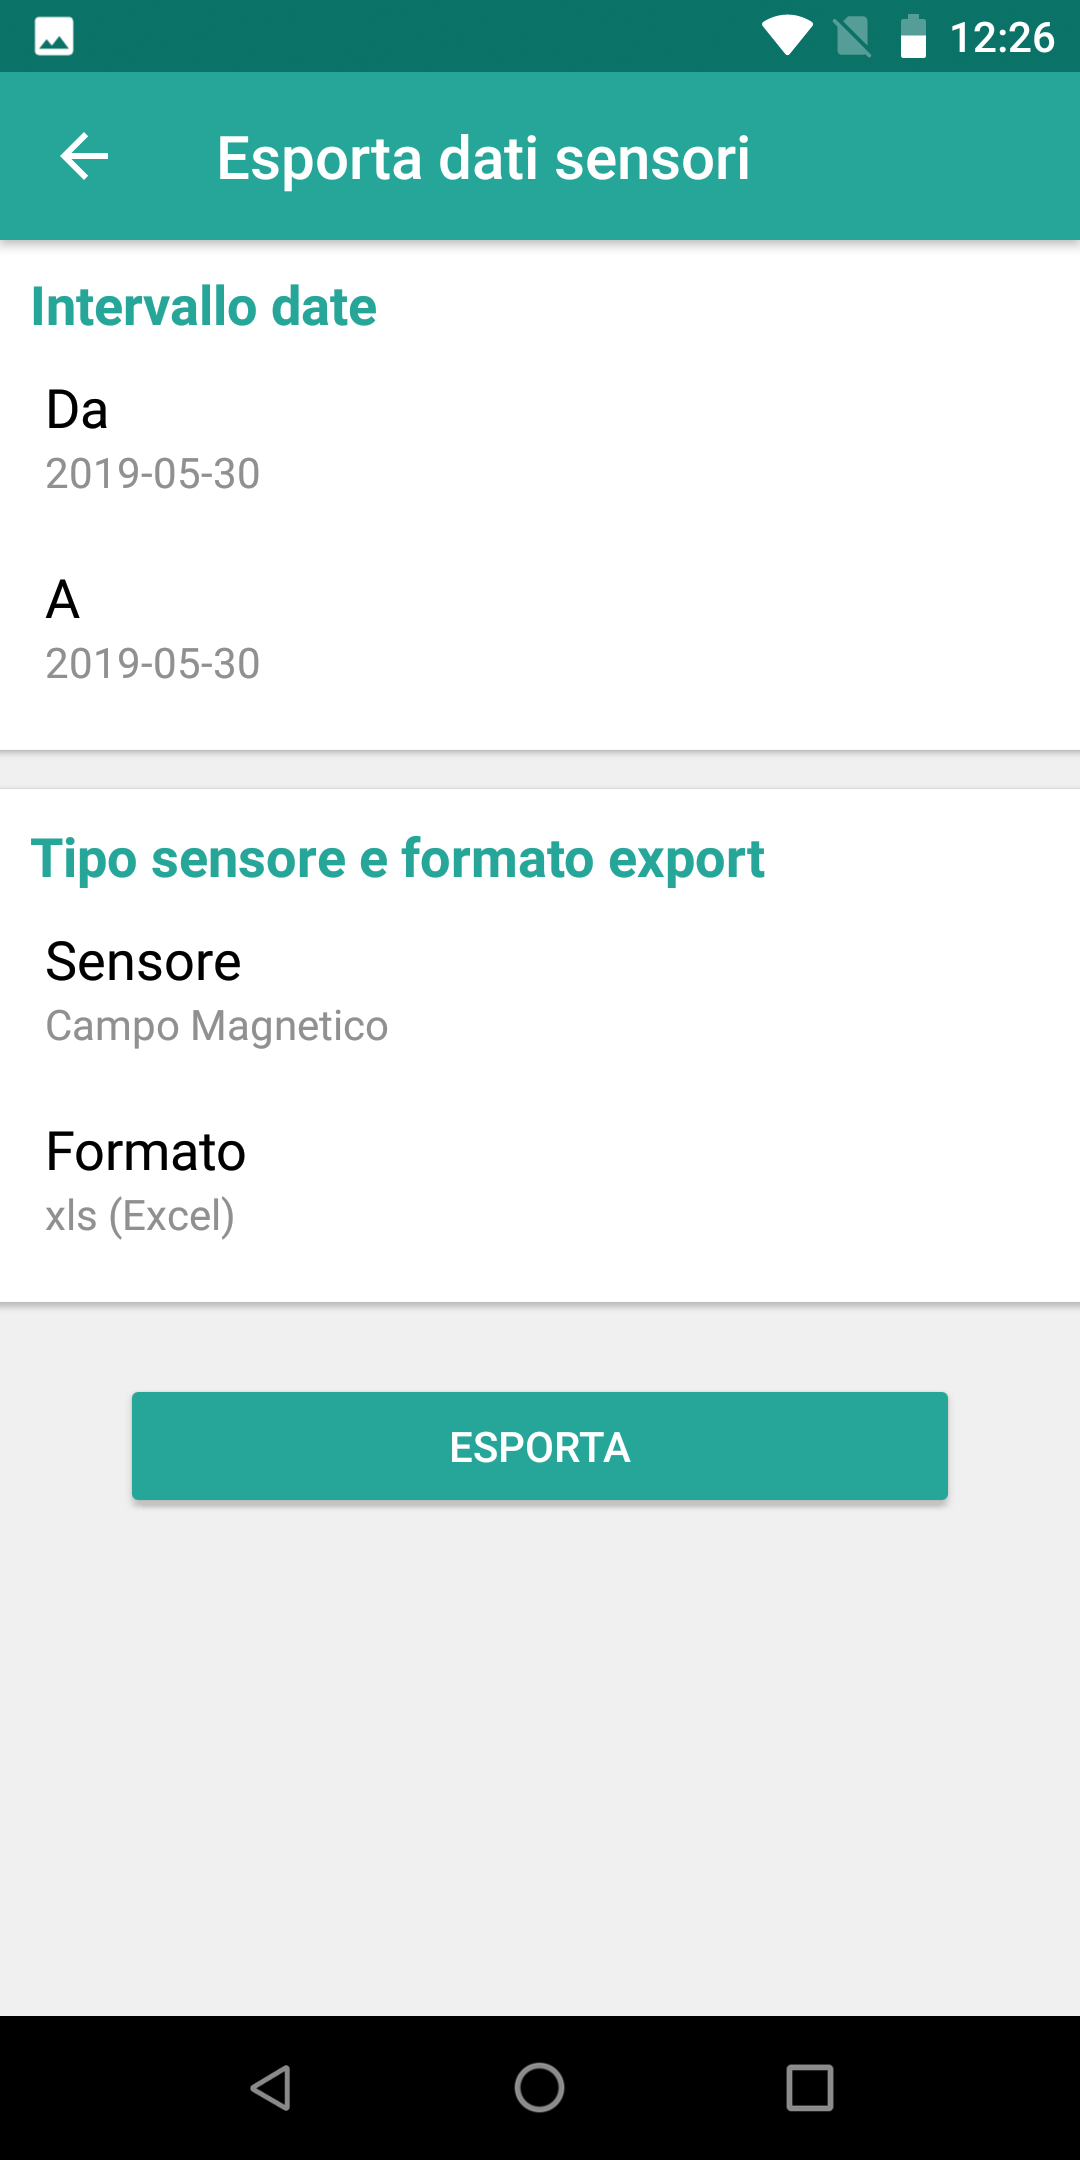Tap the clock showing 12:26
Image resolution: width=1080 pixels, height=2160 pixels.
(x=1002, y=38)
